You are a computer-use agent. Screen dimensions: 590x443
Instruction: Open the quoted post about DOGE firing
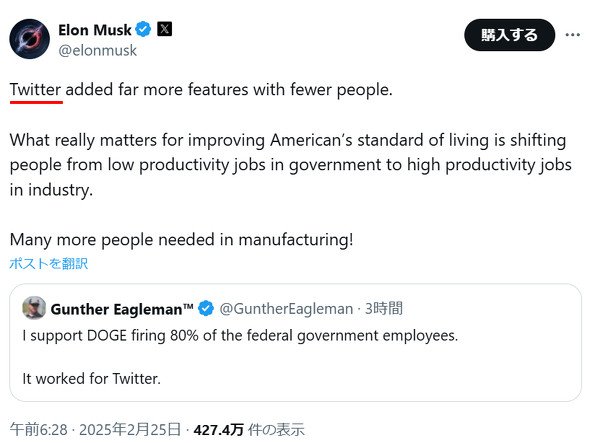295,343
